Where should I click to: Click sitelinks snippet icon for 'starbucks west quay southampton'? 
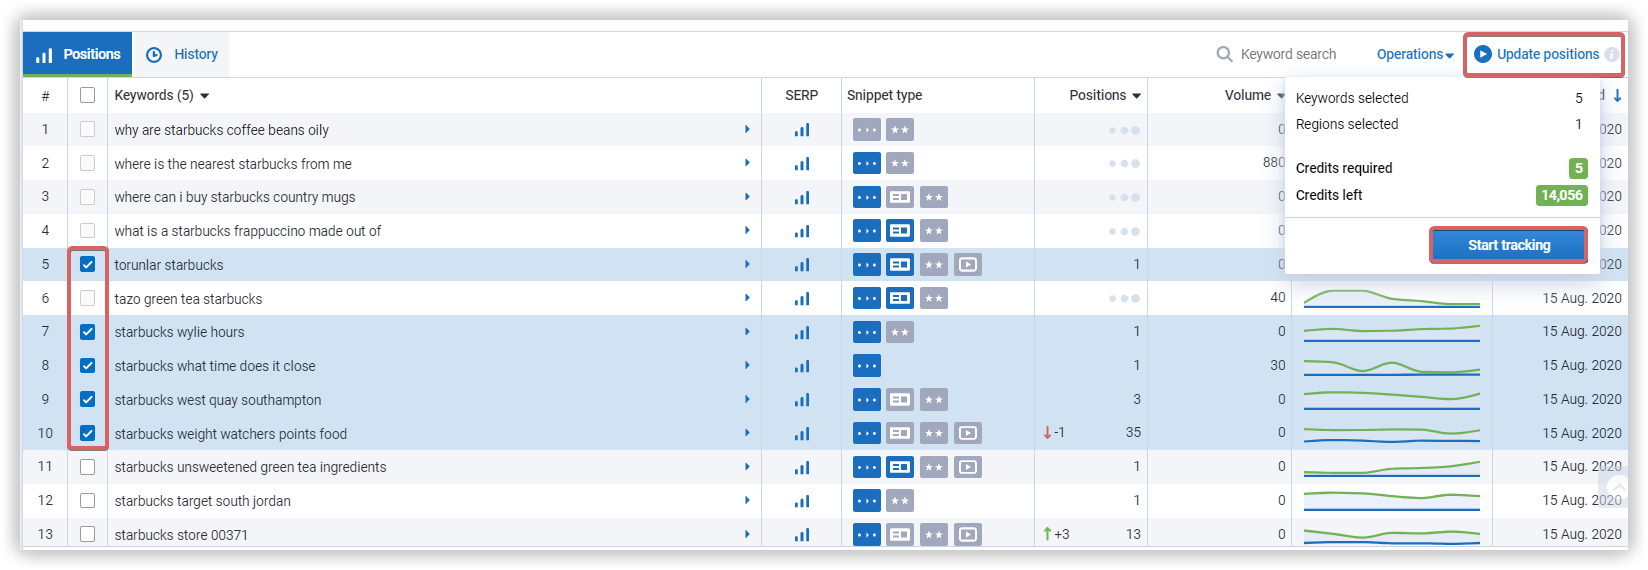(900, 400)
